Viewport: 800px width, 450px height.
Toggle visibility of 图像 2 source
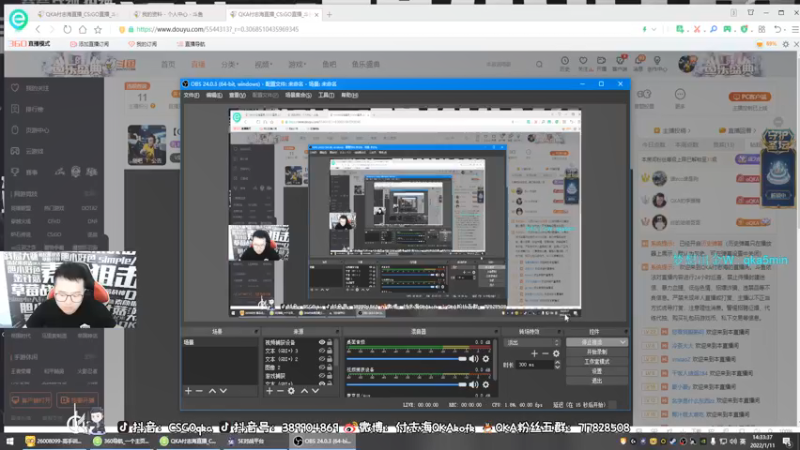coord(321,367)
